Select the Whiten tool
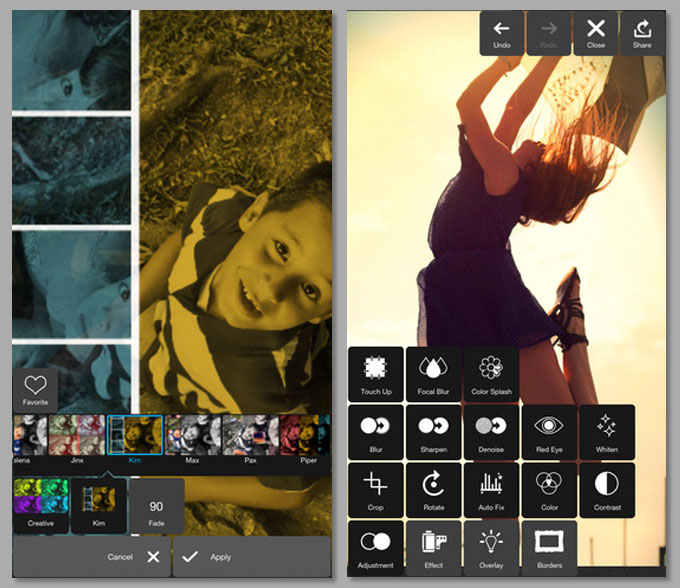Viewport: 680px width, 588px height. click(x=606, y=432)
